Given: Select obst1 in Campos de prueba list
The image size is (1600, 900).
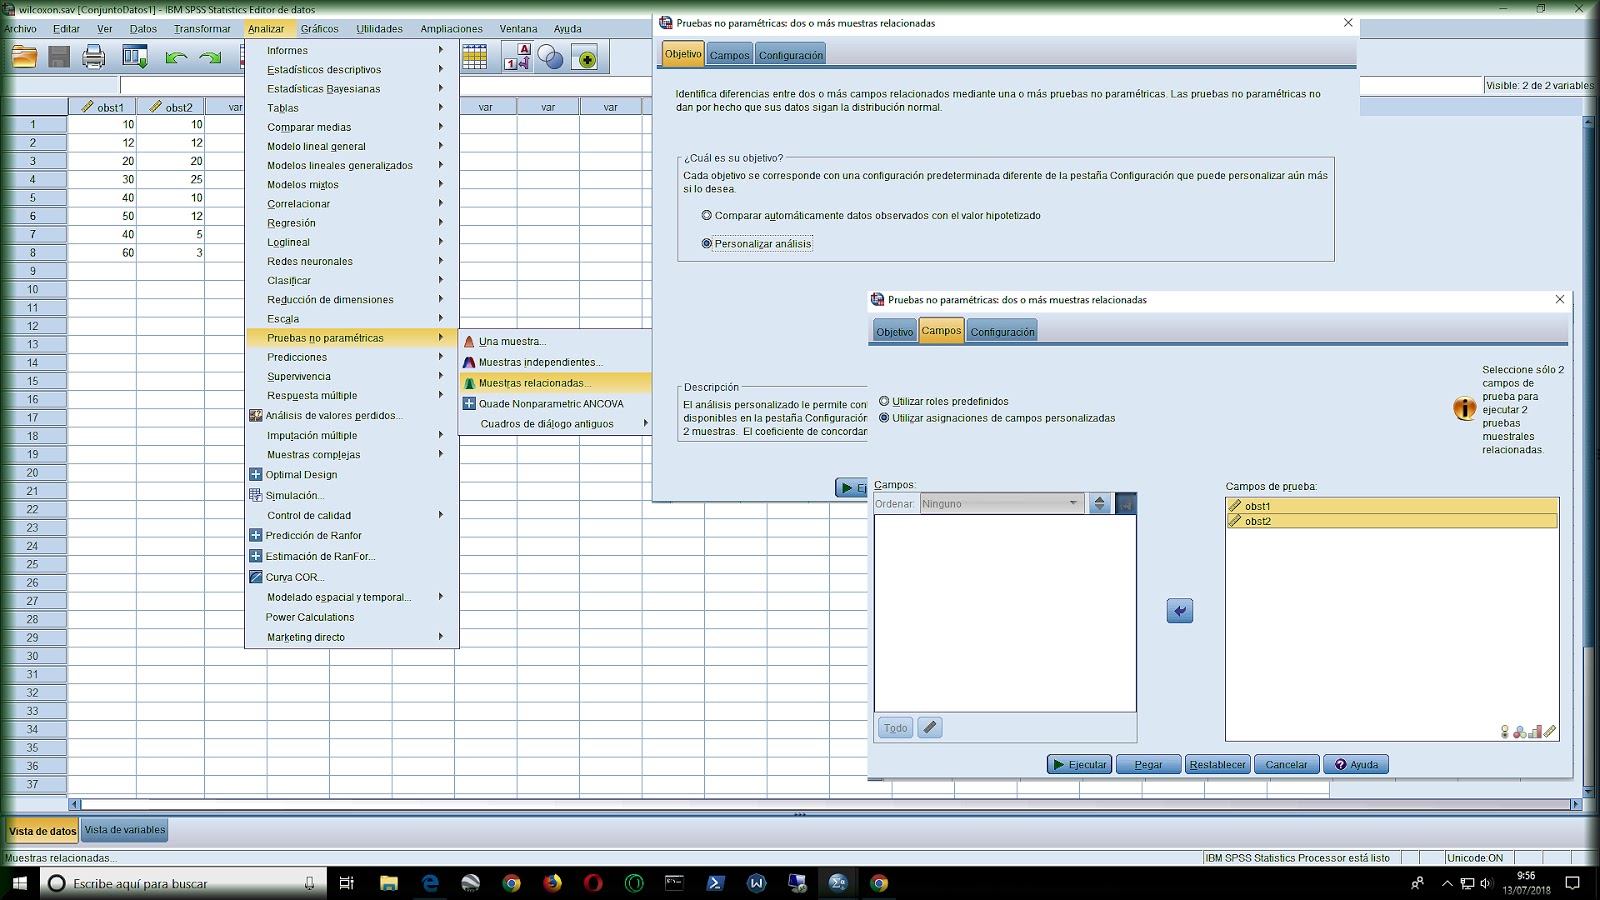Looking at the screenshot, I should click(1391, 506).
